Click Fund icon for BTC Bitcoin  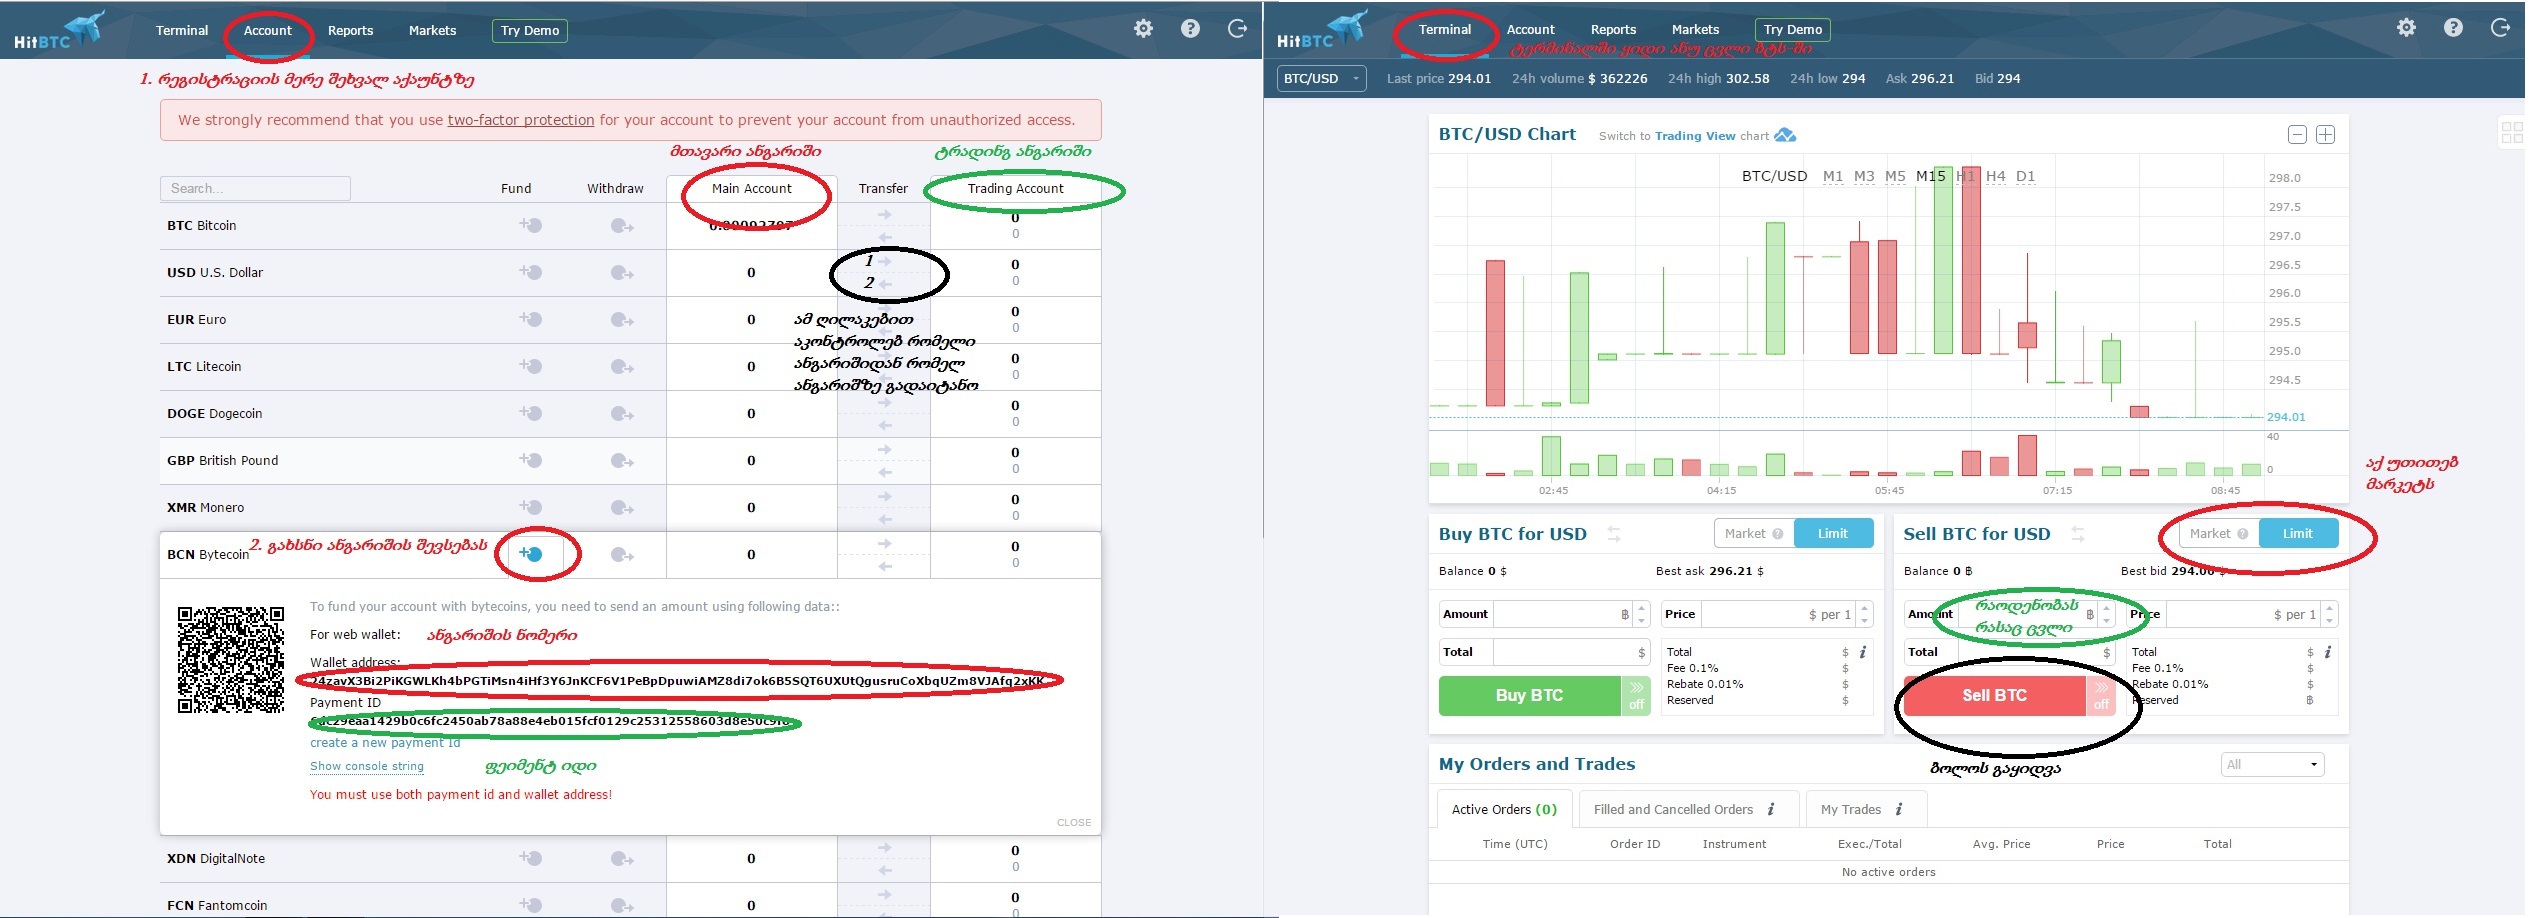click(x=530, y=226)
